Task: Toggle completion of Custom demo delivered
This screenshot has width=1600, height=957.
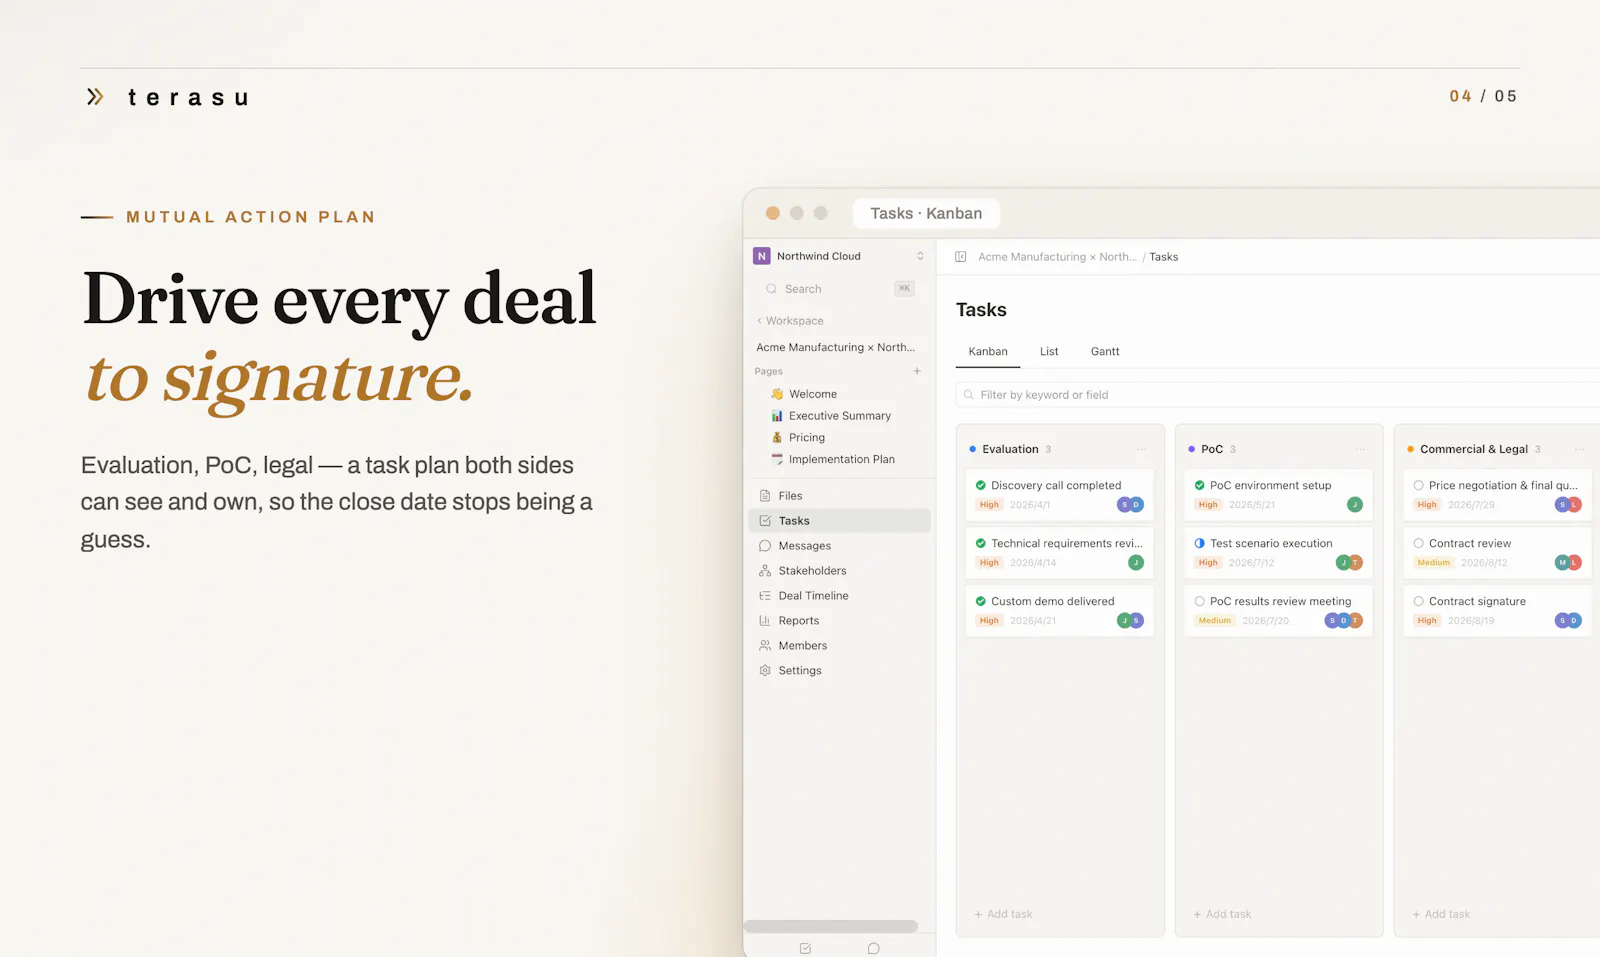Action: [981, 602]
